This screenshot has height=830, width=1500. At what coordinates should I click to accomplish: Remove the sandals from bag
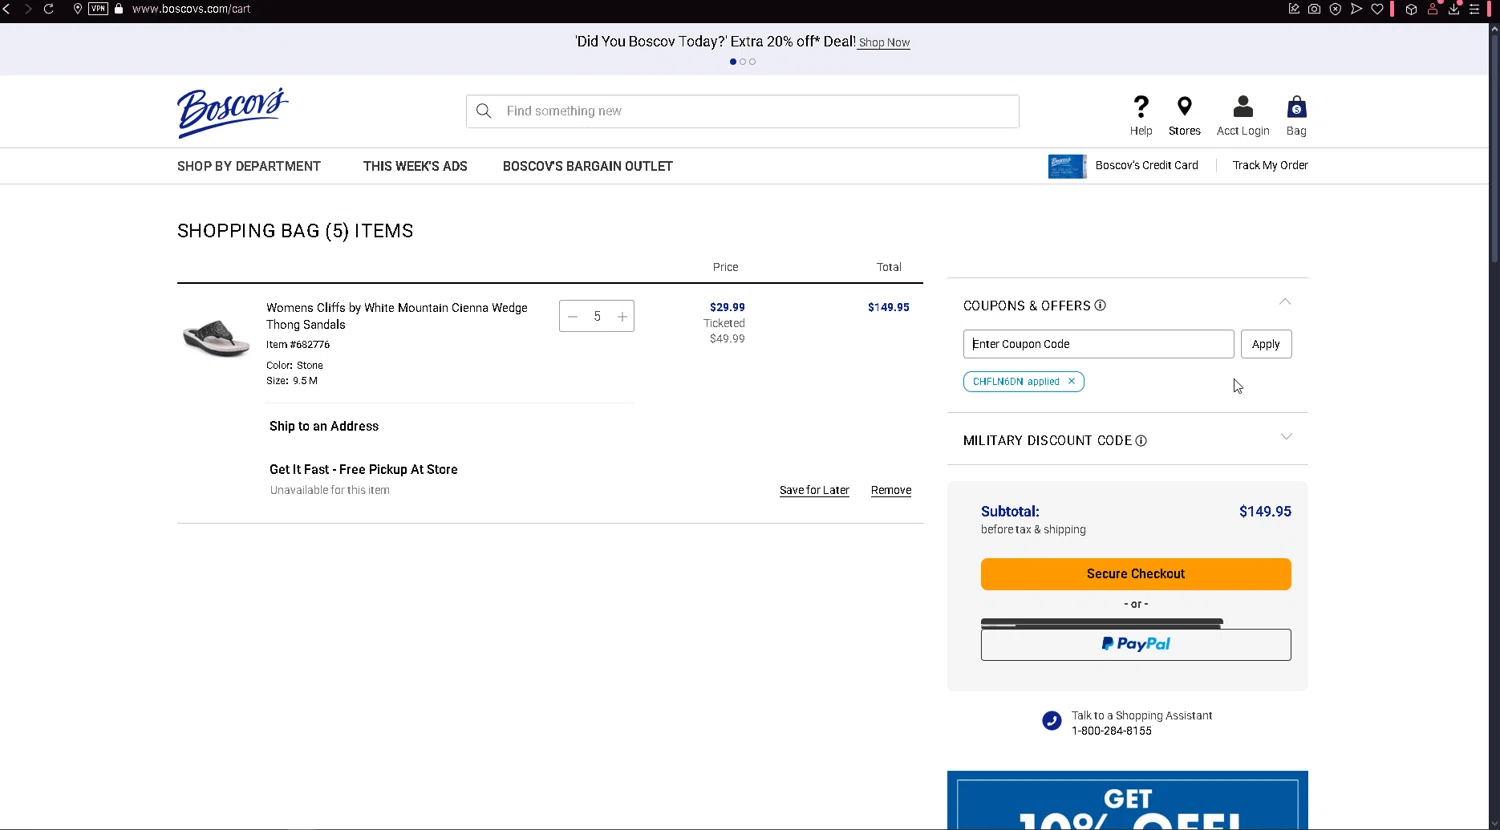[x=891, y=491]
